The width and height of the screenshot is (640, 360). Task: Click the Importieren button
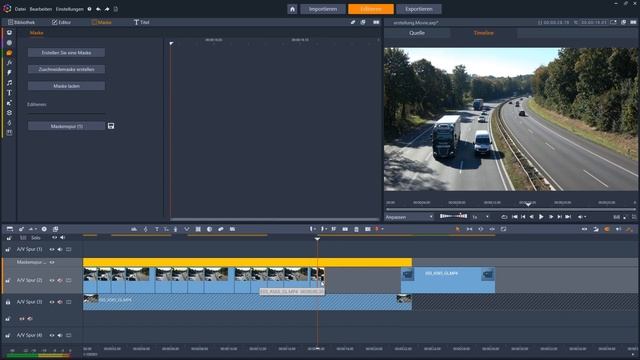pos(323,9)
